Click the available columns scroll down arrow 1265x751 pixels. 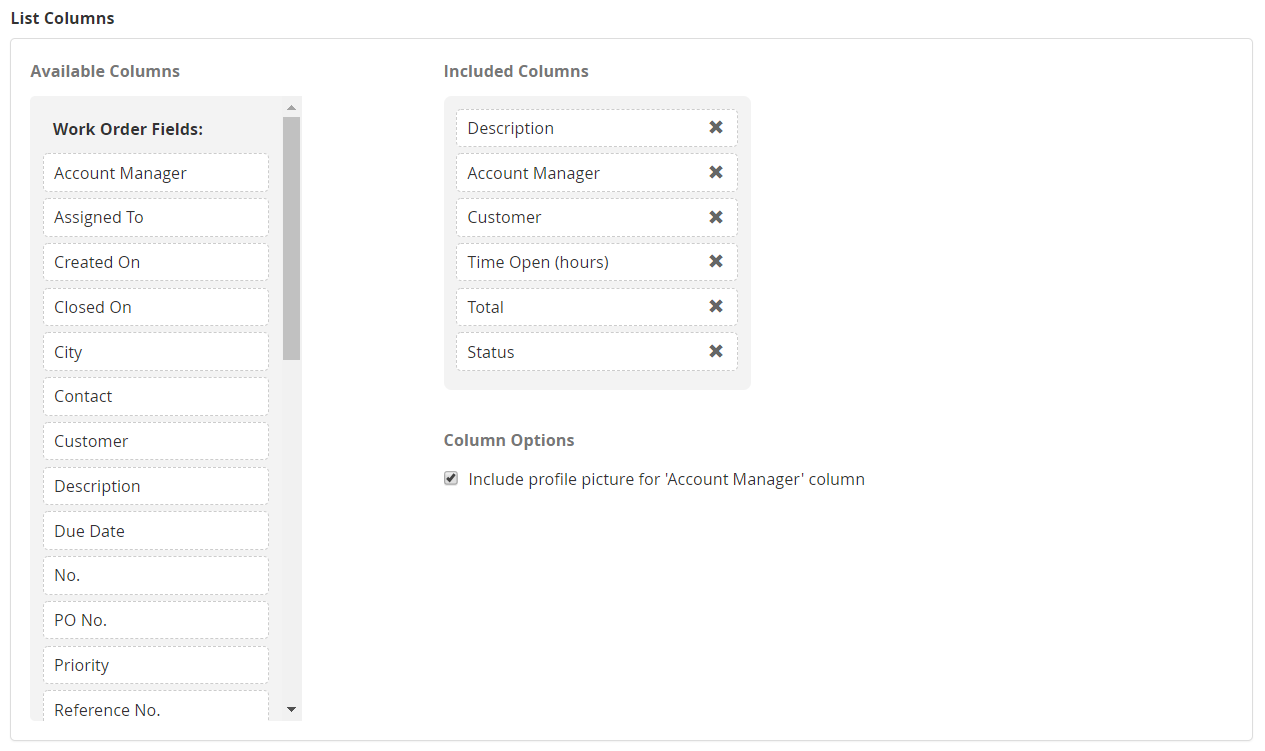click(291, 709)
